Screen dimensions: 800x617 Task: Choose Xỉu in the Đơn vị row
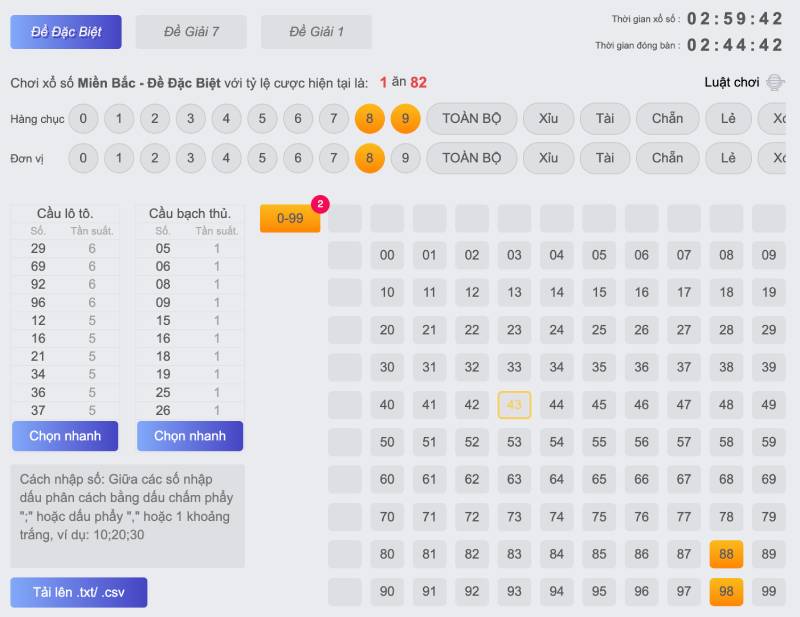[x=548, y=158]
